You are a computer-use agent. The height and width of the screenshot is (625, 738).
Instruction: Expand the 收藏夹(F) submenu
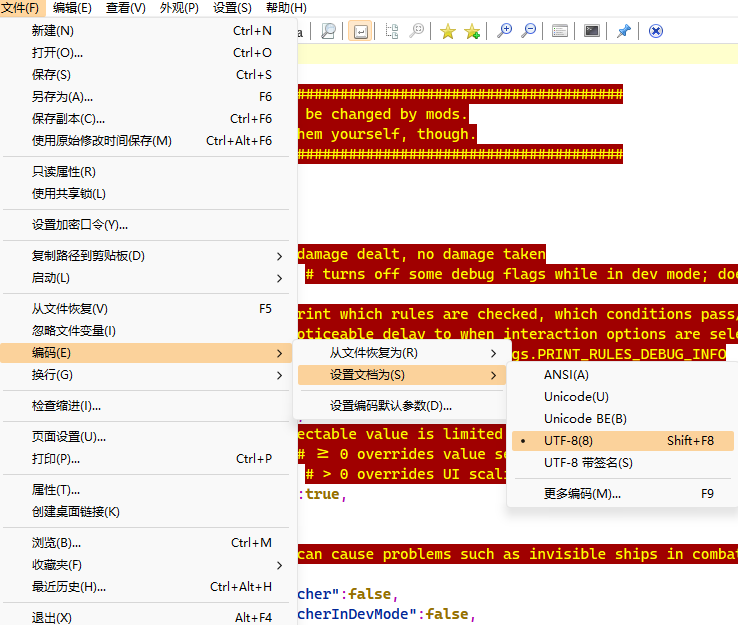[146, 565]
